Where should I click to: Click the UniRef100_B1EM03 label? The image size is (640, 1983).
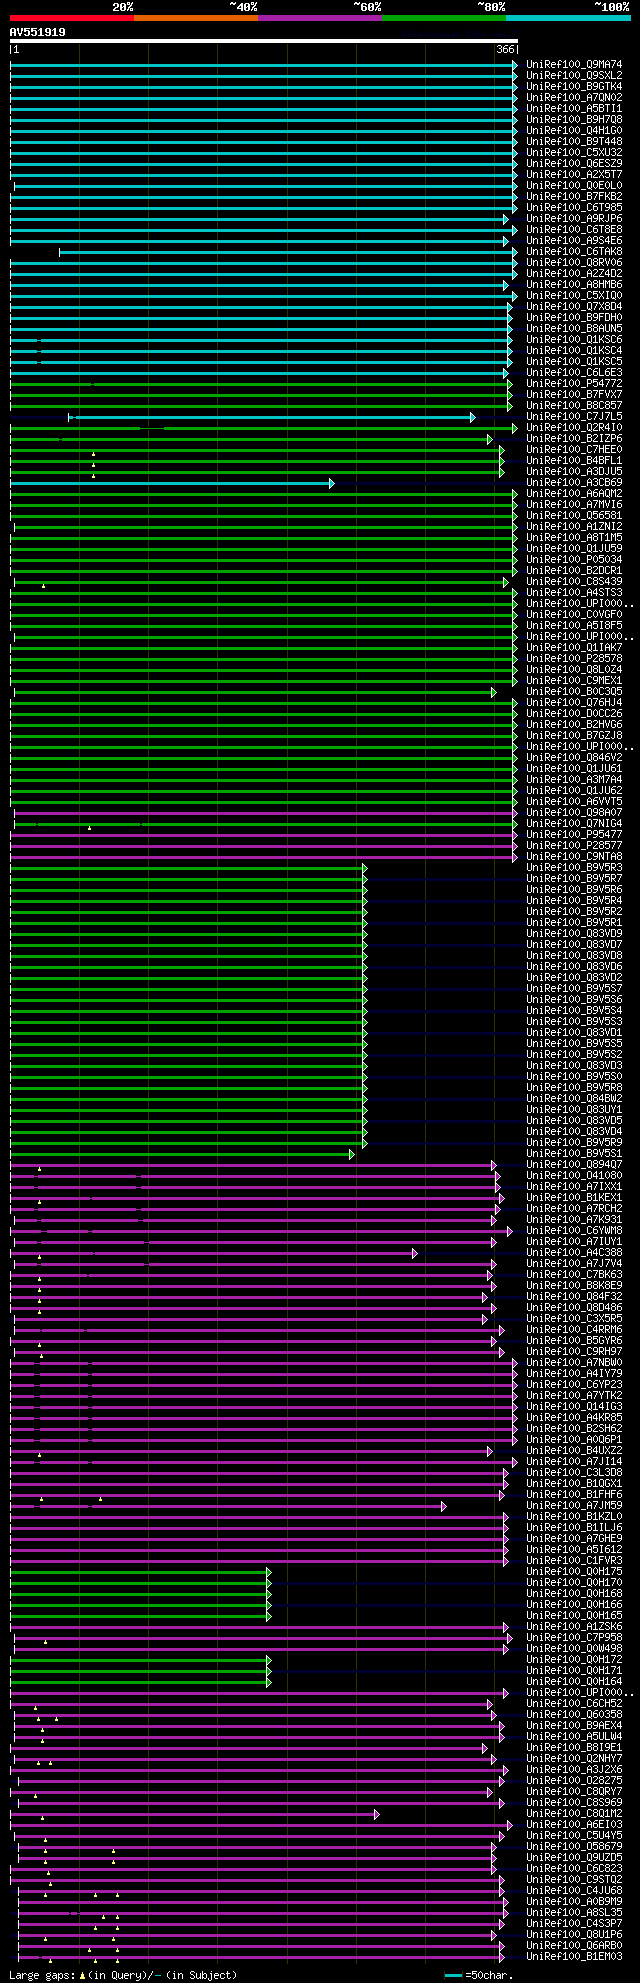[574, 1957]
